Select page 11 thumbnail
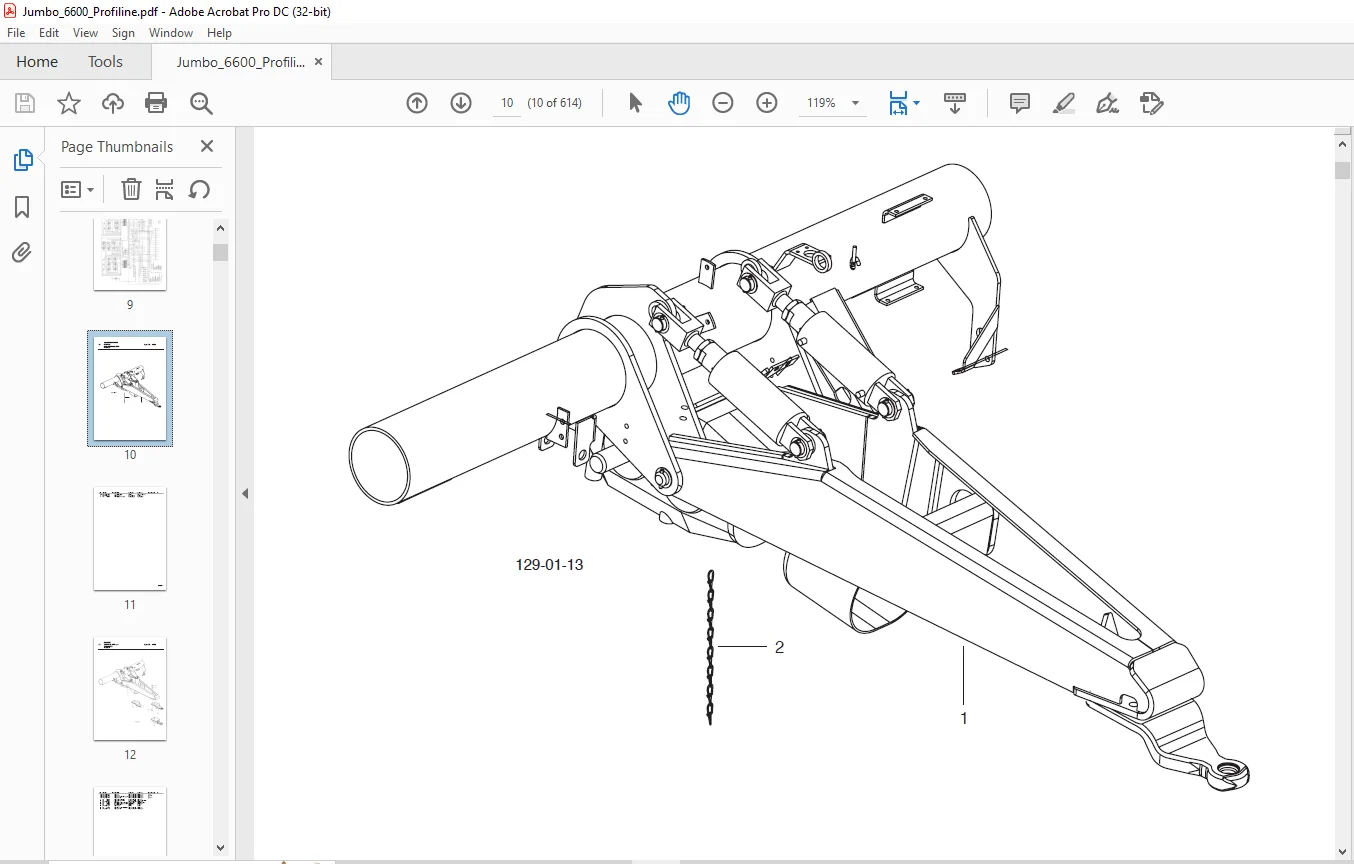The image size is (1354, 864). click(130, 538)
